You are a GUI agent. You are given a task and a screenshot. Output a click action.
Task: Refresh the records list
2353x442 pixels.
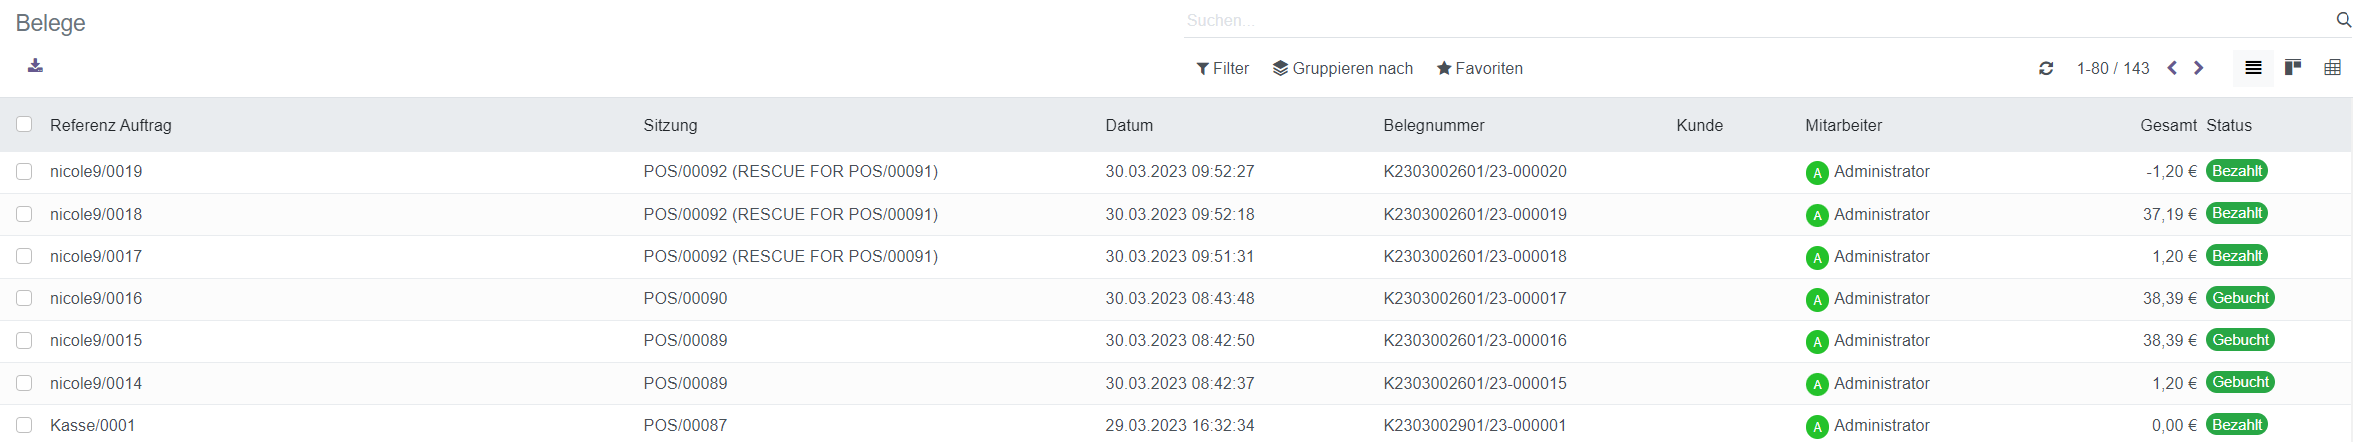[x=2046, y=69]
